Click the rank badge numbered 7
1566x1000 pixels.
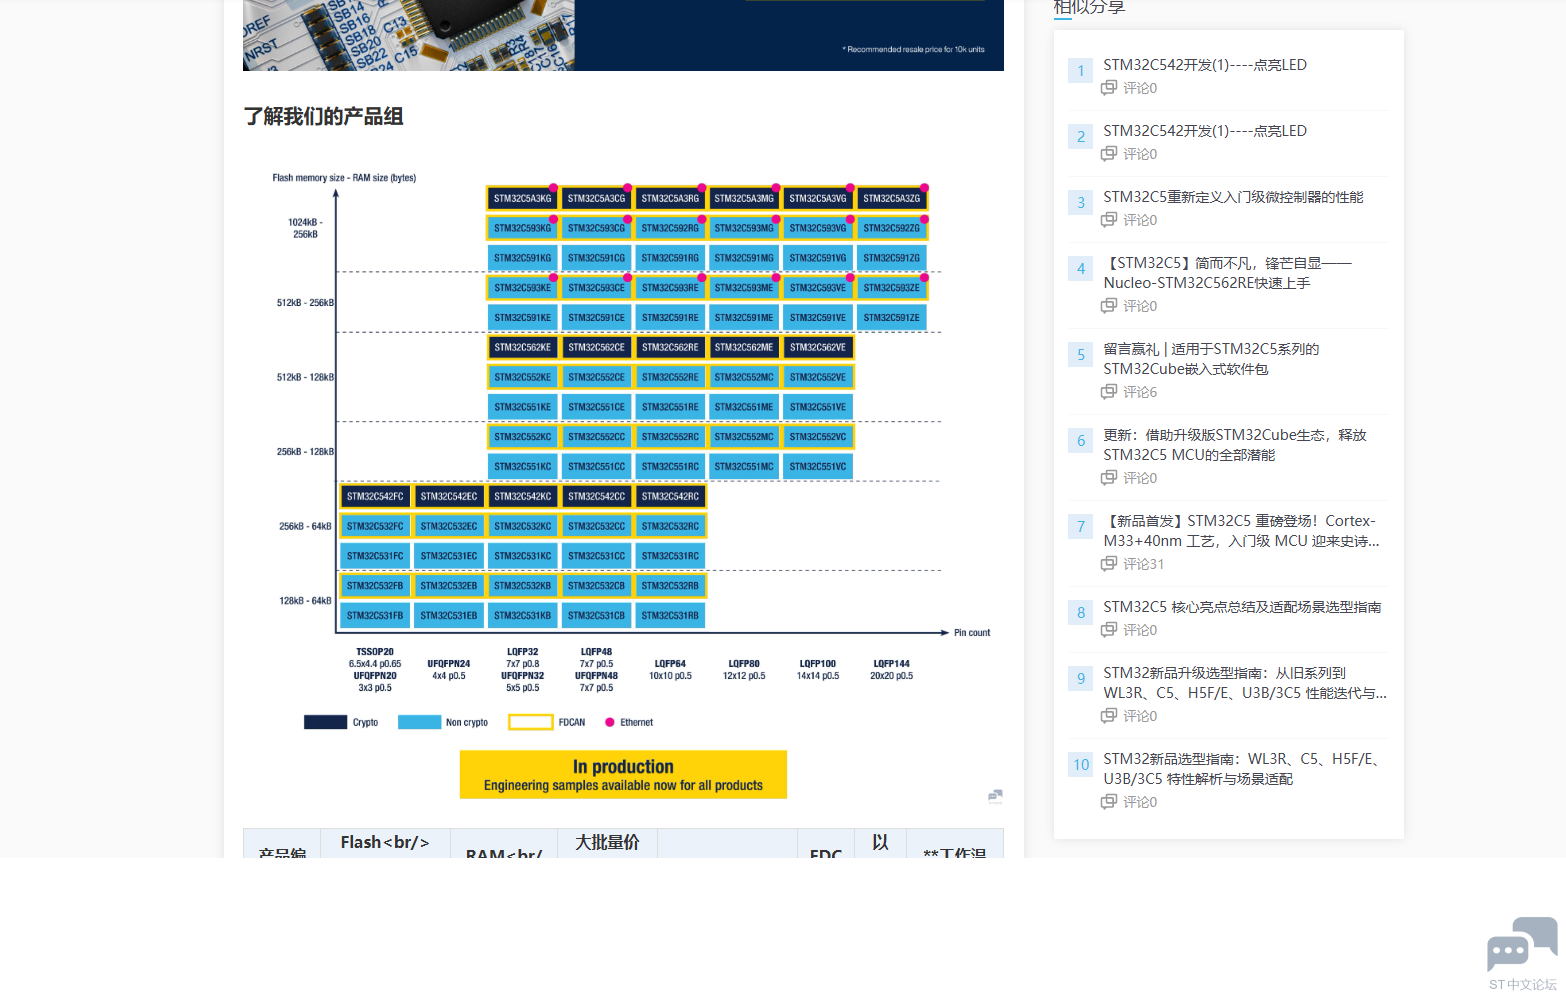(x=1081, y=527)
